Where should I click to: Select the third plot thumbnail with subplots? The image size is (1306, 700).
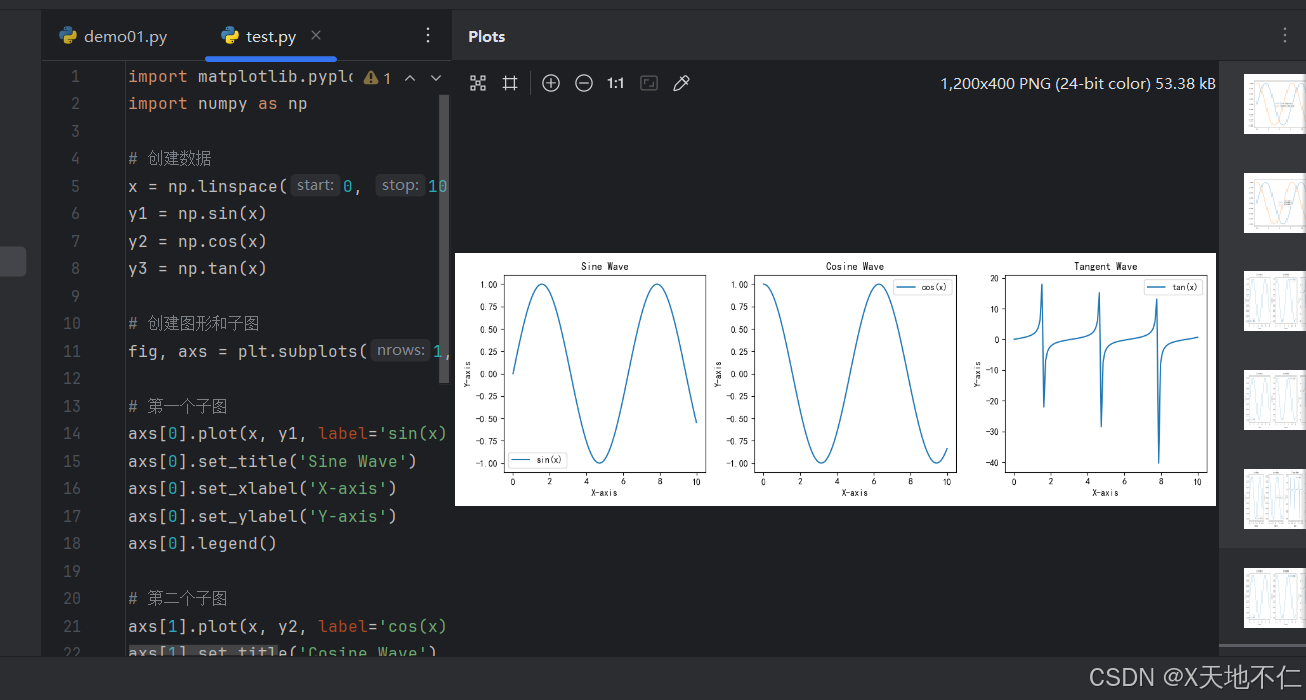(x=1274, y=301)
